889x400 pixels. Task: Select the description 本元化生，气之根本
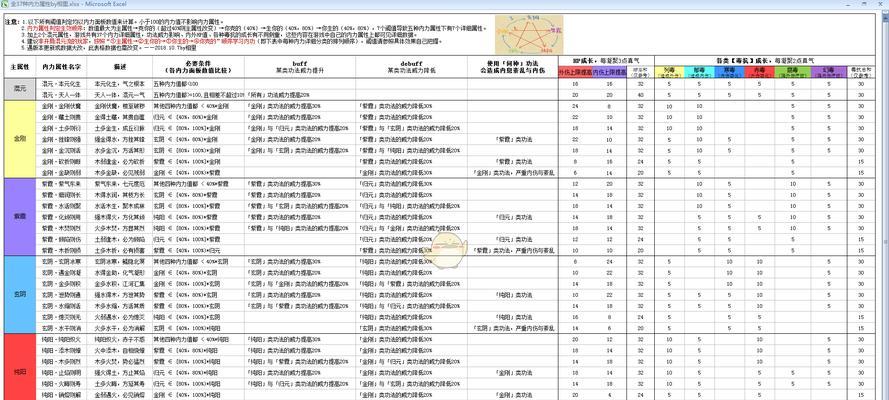(x=119, y=84)
